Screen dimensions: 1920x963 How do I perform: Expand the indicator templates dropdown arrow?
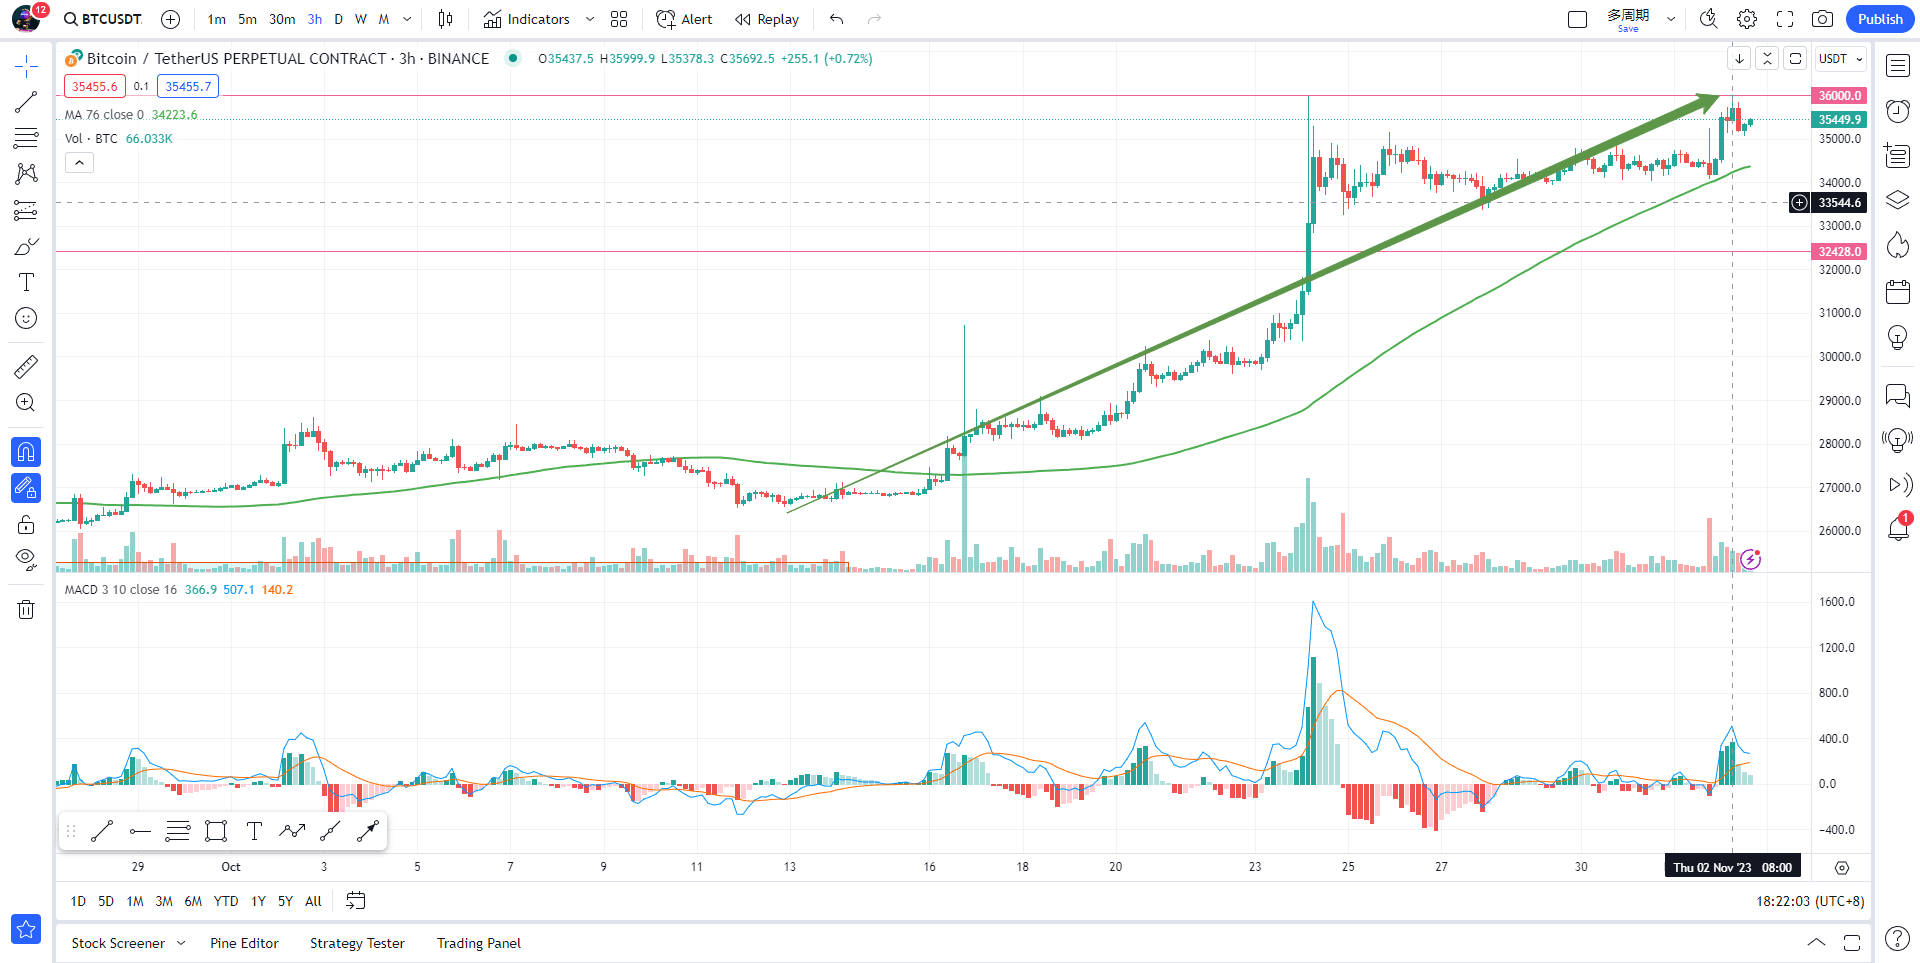pos(590,19)
